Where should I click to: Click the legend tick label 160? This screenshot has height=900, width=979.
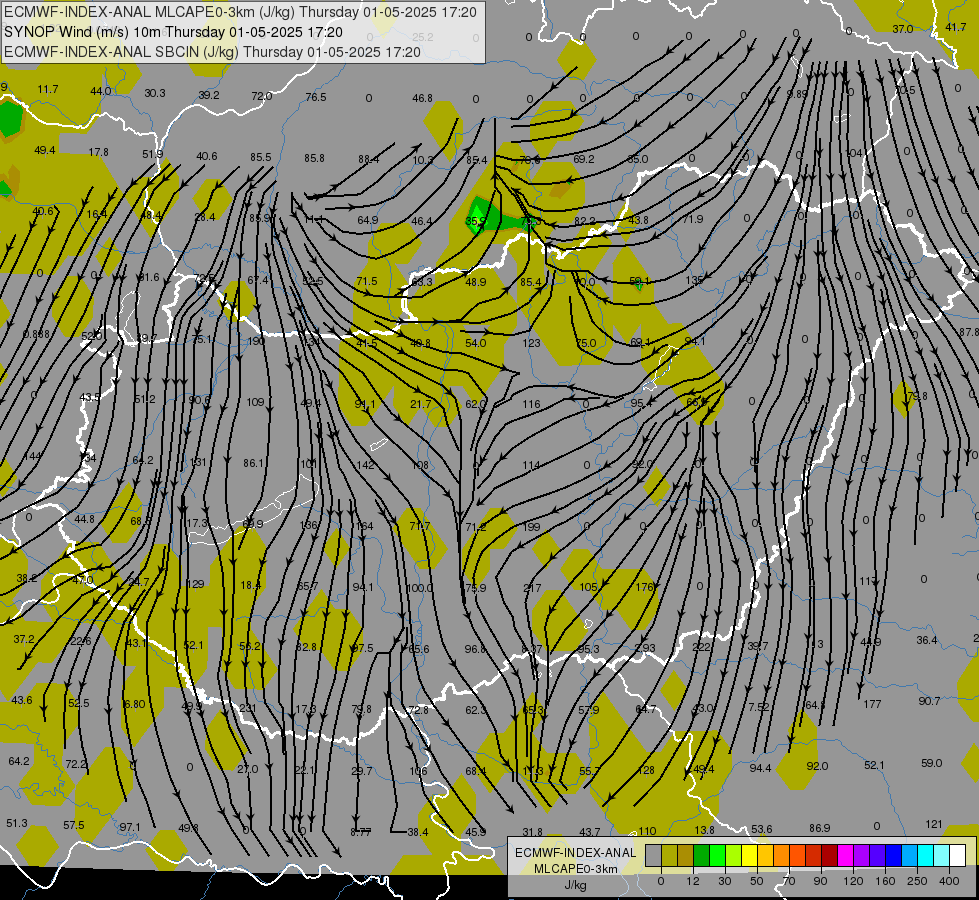tap(885, 881)
